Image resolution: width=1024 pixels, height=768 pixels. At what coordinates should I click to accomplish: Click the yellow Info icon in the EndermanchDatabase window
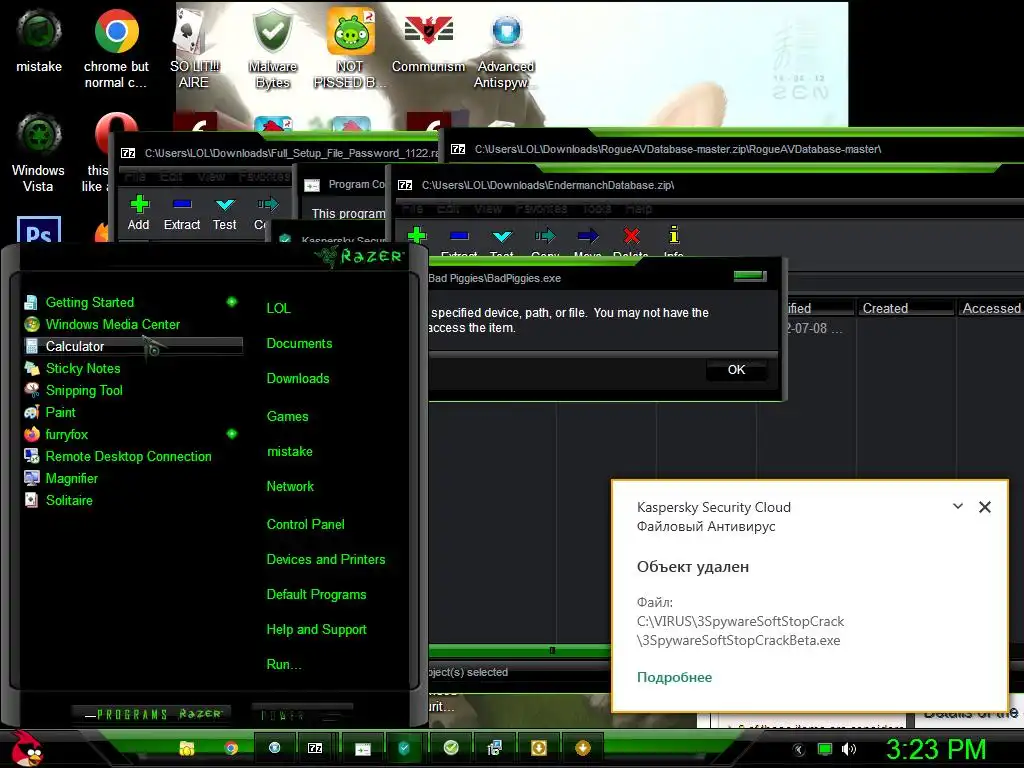coord(674,234)
